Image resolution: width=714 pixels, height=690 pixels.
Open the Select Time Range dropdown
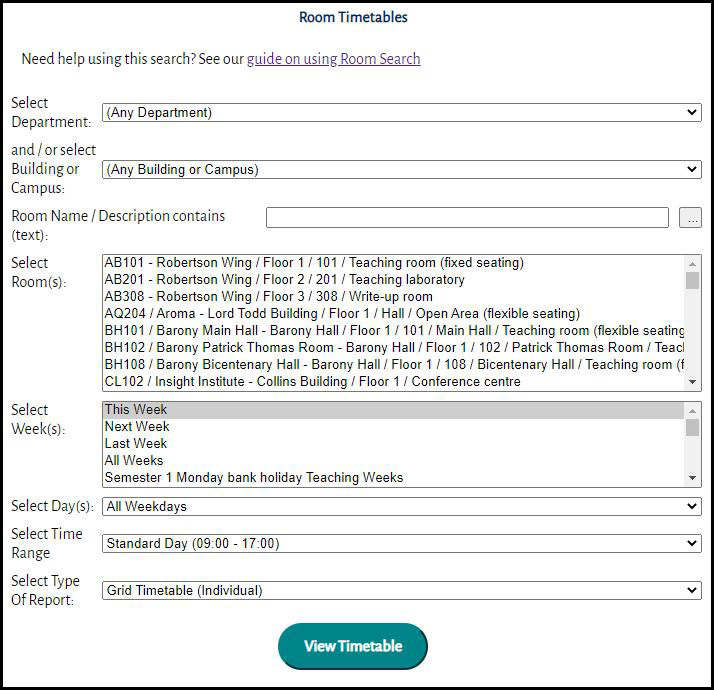pos(401,544)
